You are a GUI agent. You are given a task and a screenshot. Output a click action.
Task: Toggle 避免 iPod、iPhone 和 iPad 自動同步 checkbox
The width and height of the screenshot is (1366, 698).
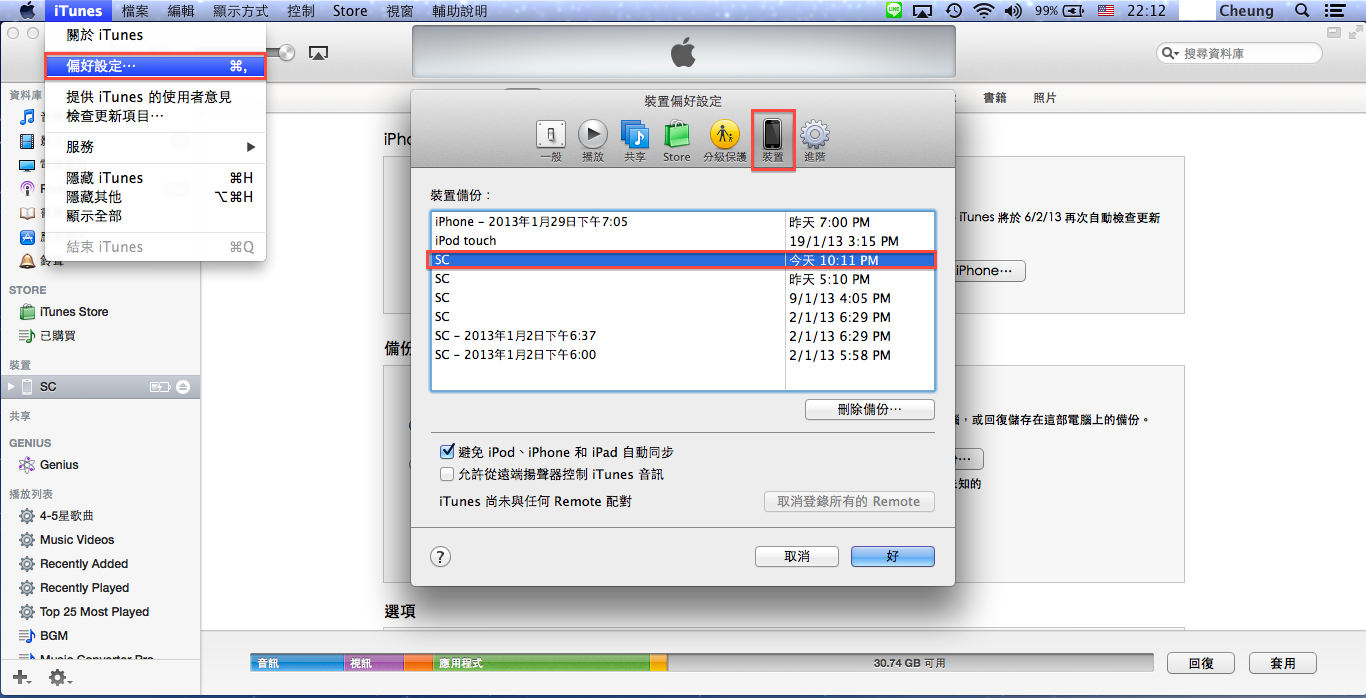[447, 452]
